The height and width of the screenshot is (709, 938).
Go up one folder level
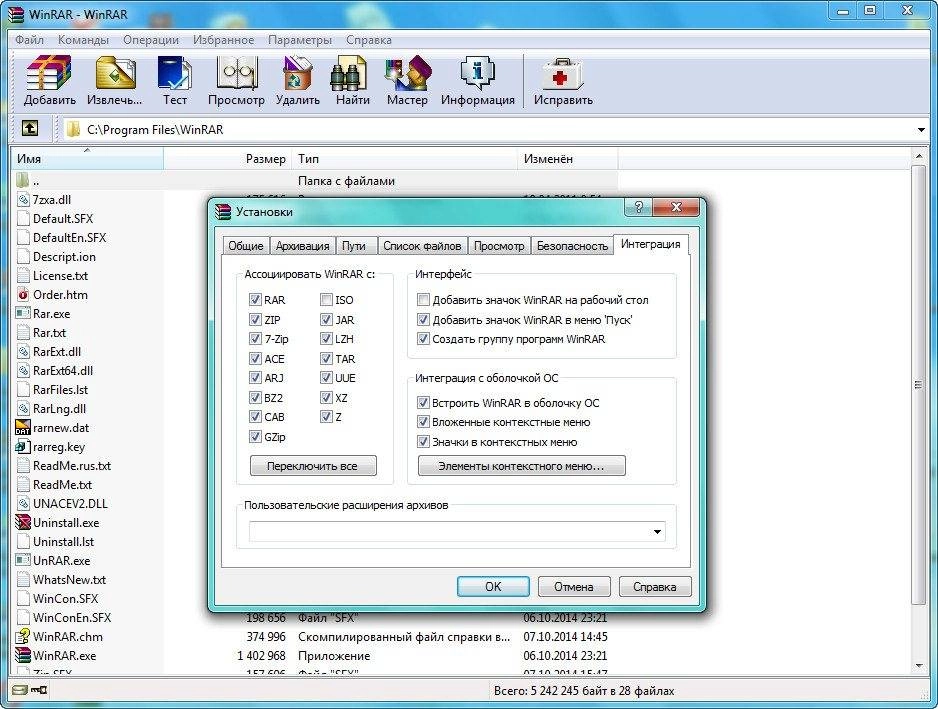click(29, 128)
